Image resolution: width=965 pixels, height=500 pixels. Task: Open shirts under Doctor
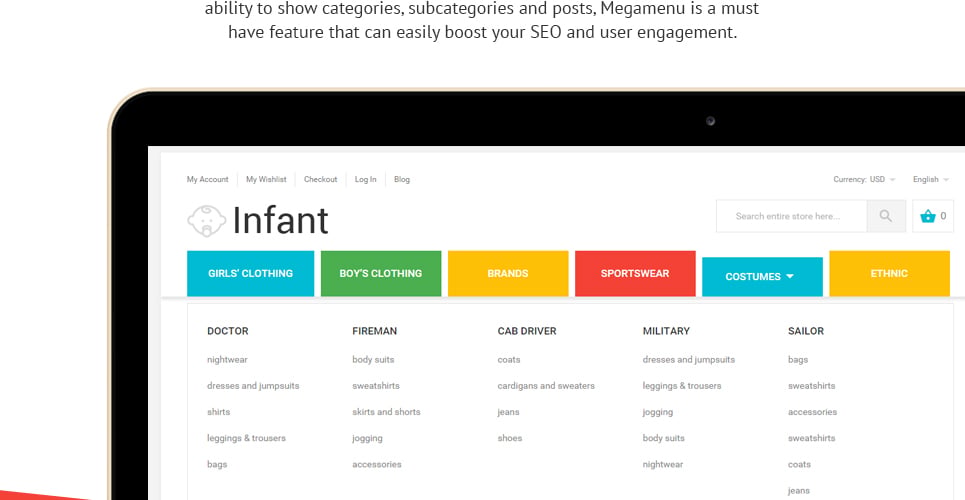click(218, 412)
